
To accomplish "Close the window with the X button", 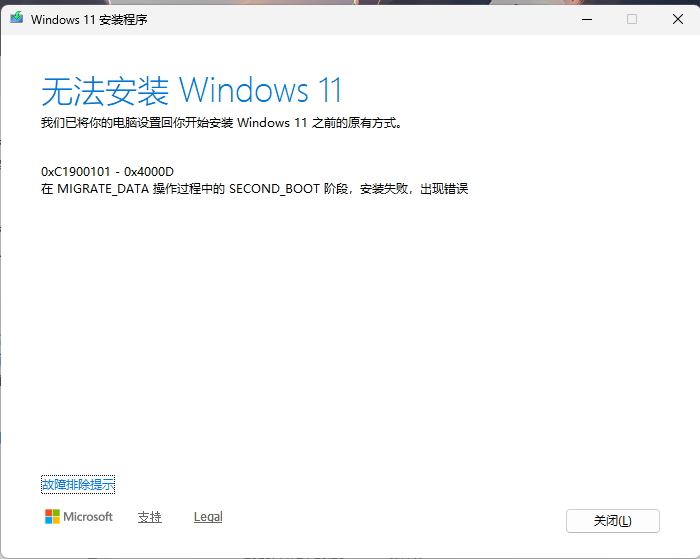I will pyautogui.click(x=678, y=19).
